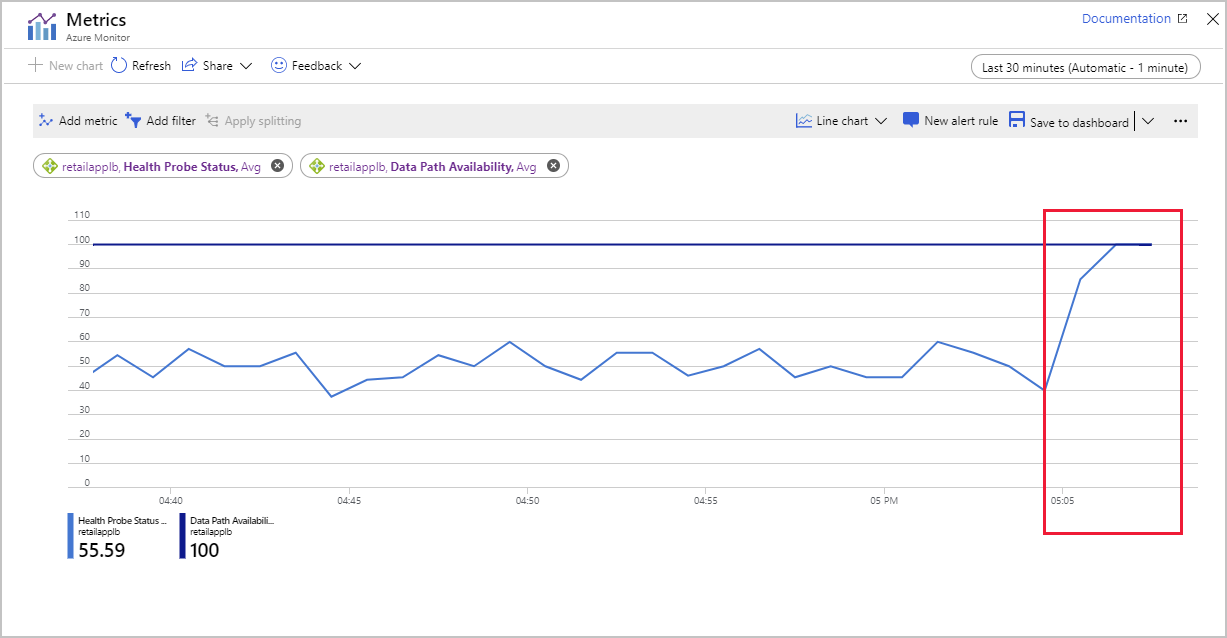Open the Line chart type dropdown
The height and width of the screenshot is (638, 1227).
[842, 121]
